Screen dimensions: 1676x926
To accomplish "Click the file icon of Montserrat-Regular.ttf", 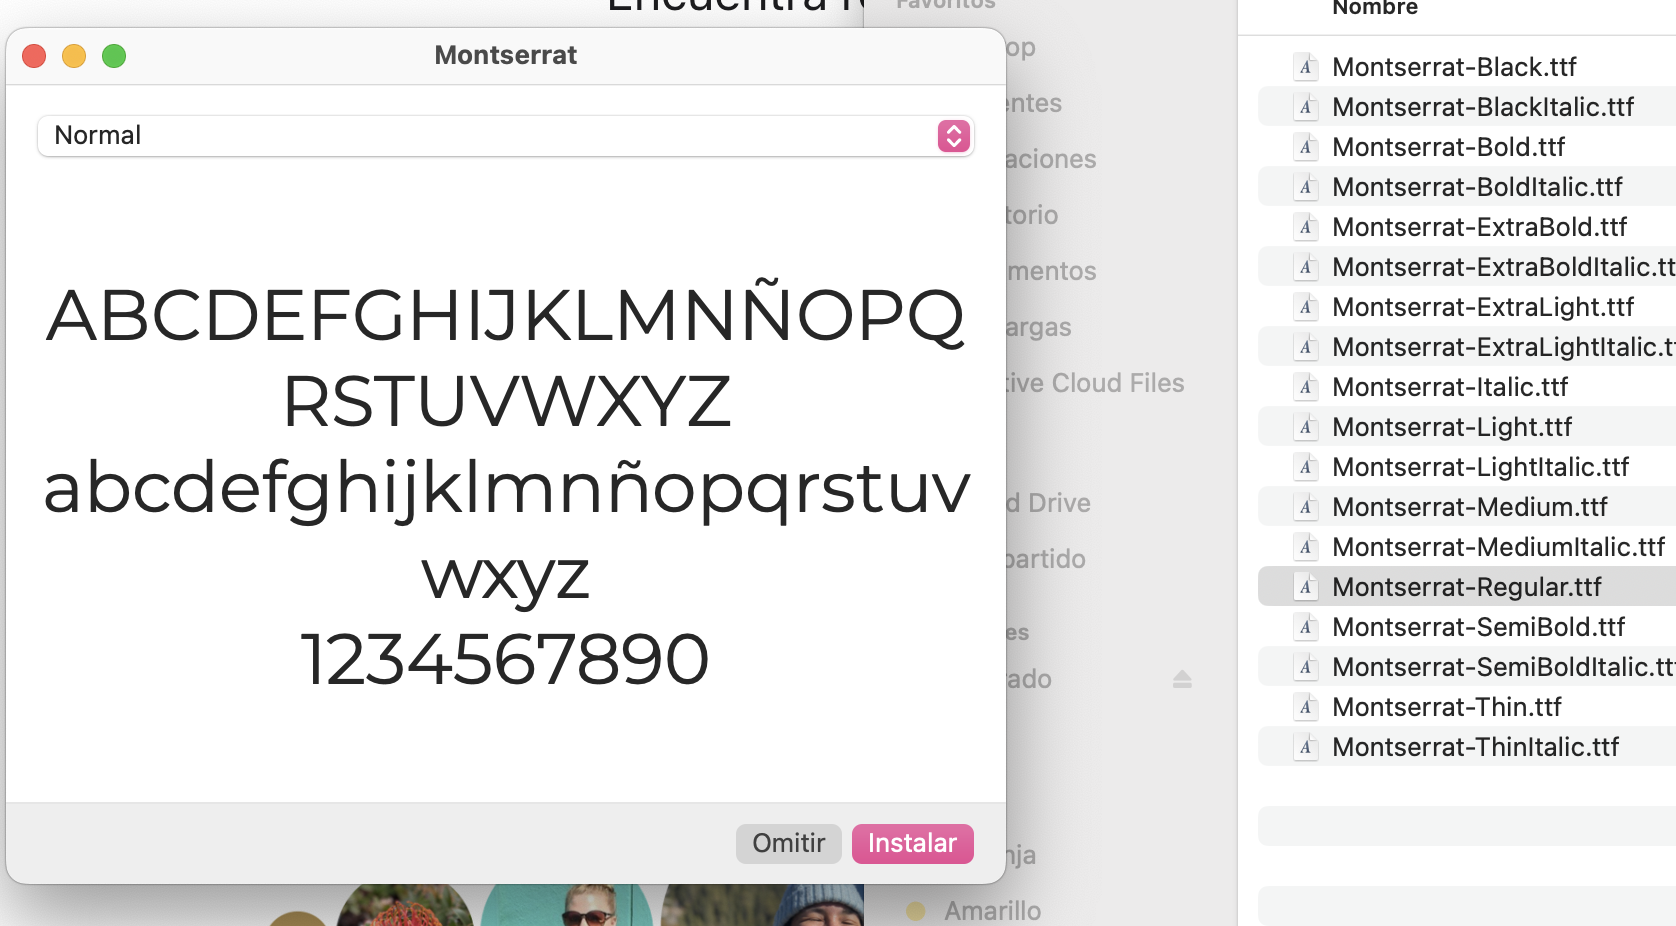I will point(1305,587).
